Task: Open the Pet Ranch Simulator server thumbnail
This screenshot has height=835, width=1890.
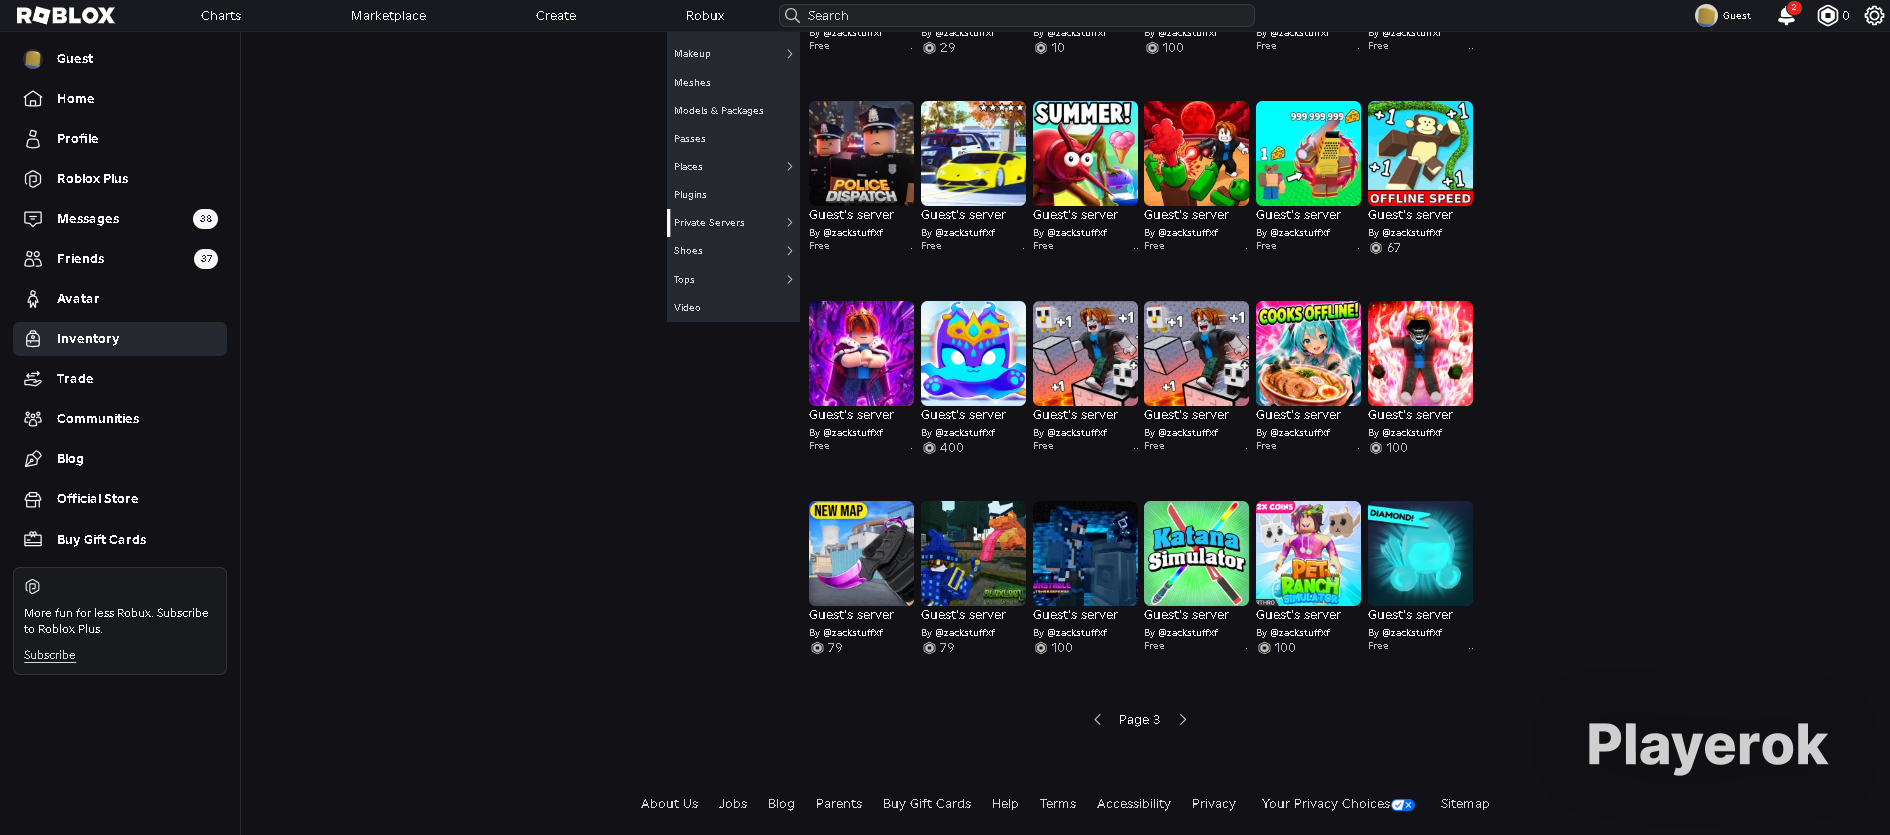Action: tap(1308, 553)
